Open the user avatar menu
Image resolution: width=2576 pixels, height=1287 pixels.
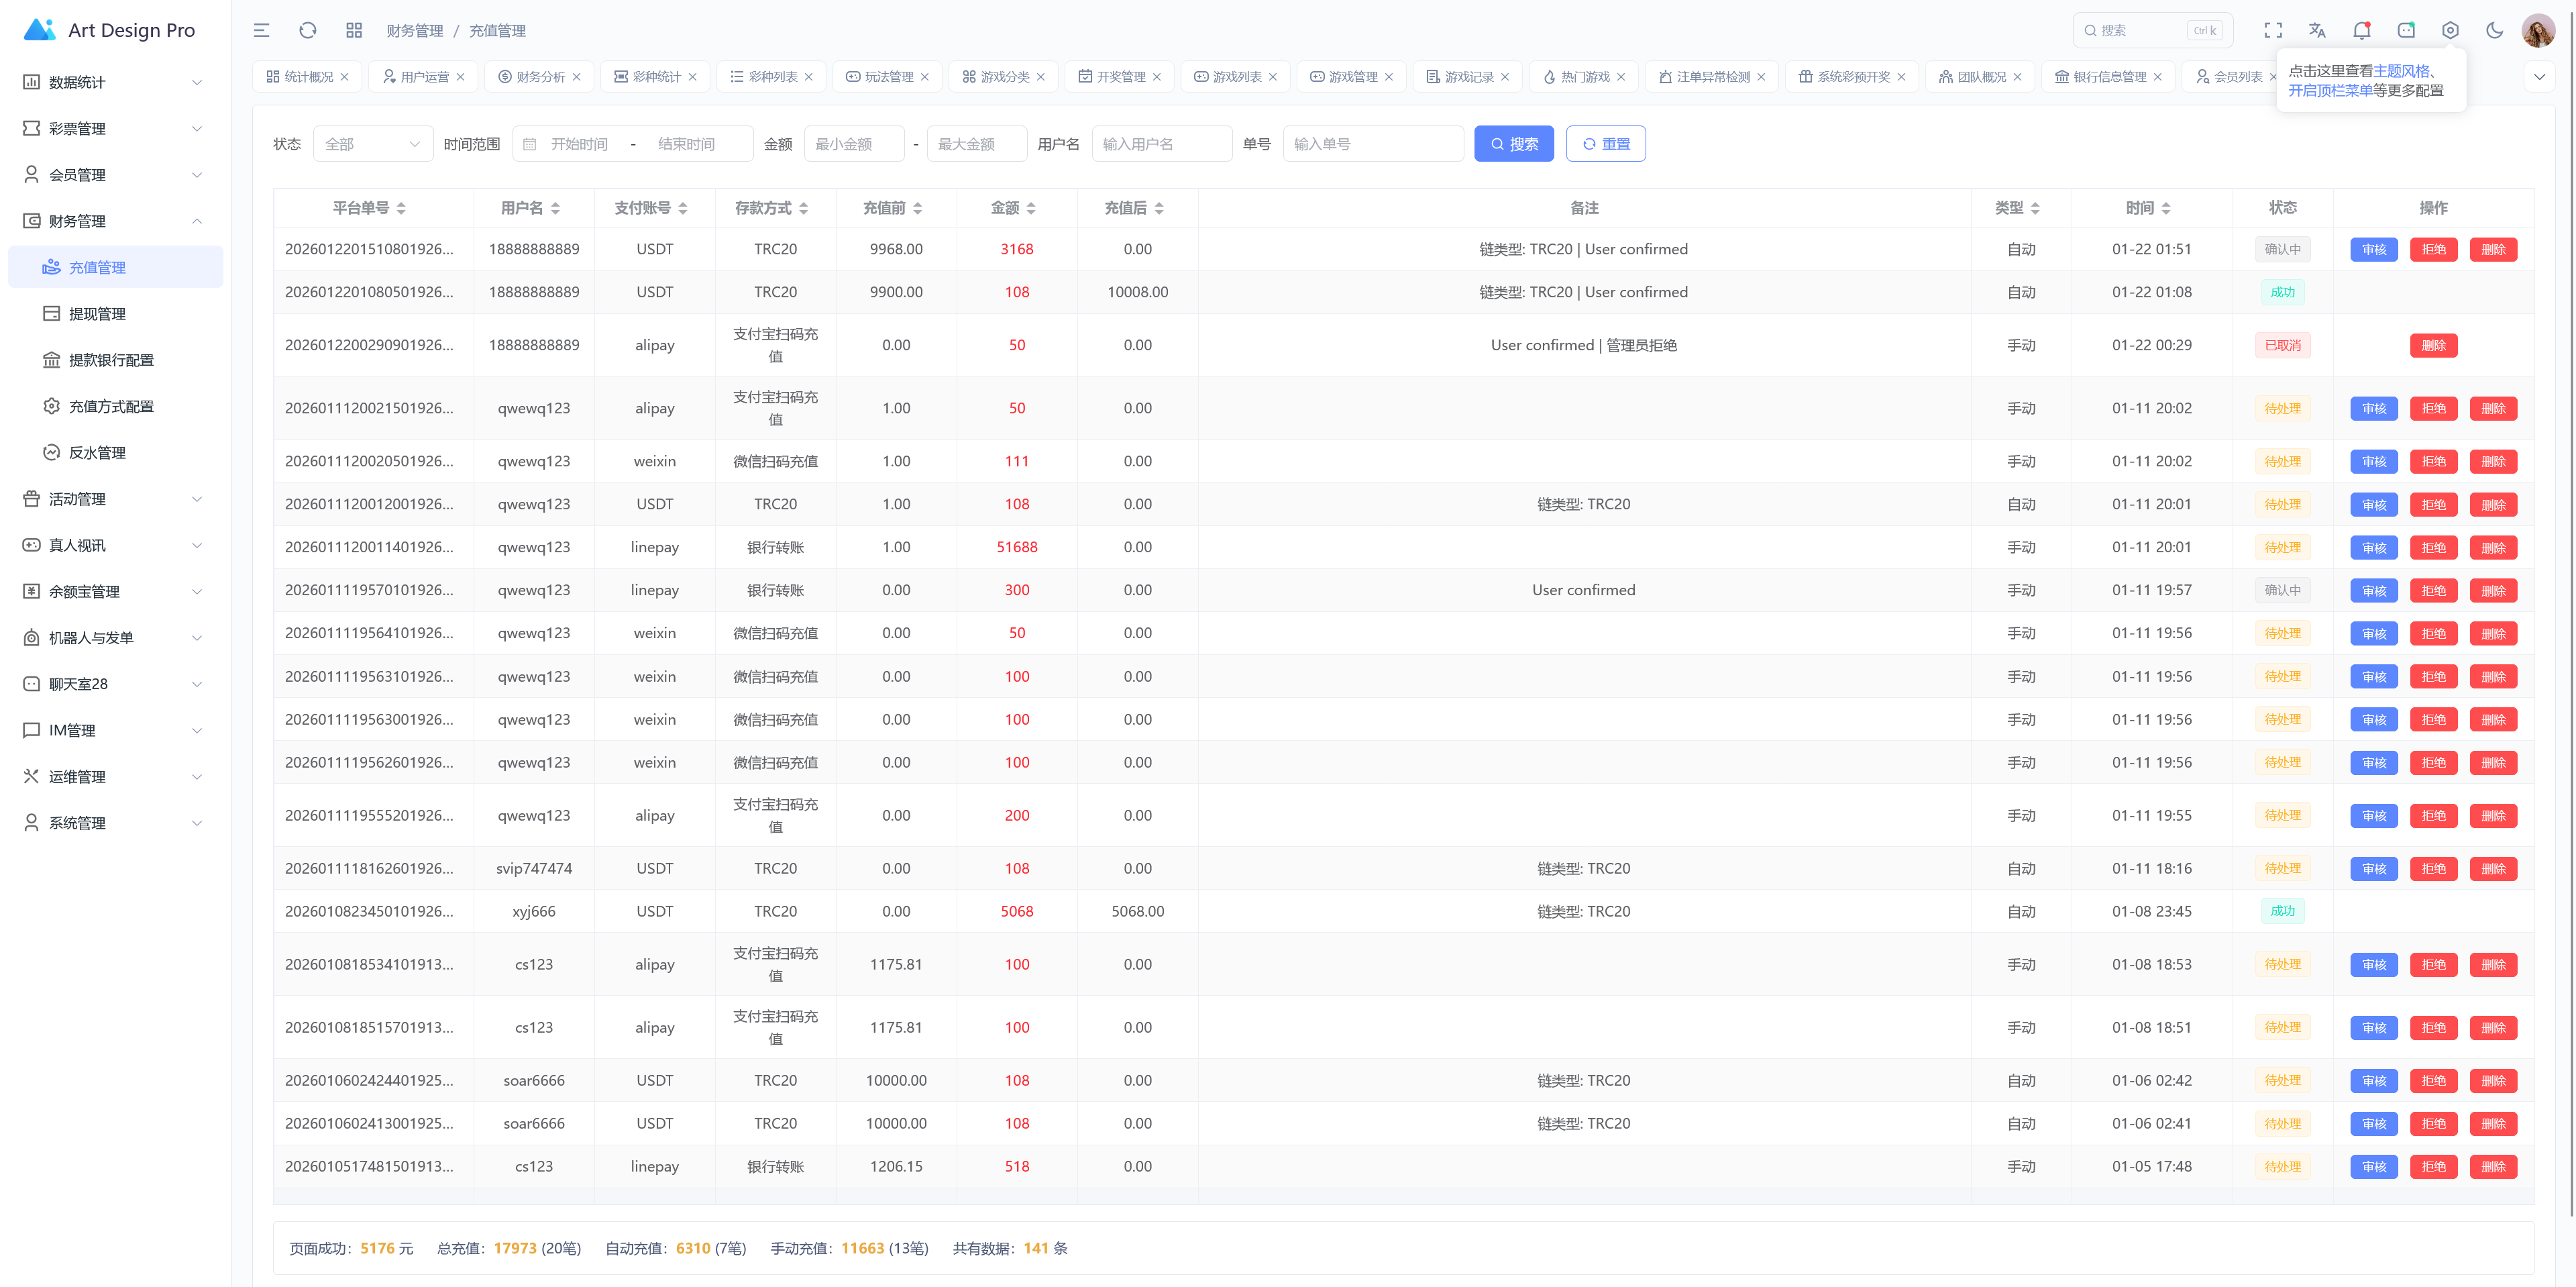click(x=2537, y=30)
